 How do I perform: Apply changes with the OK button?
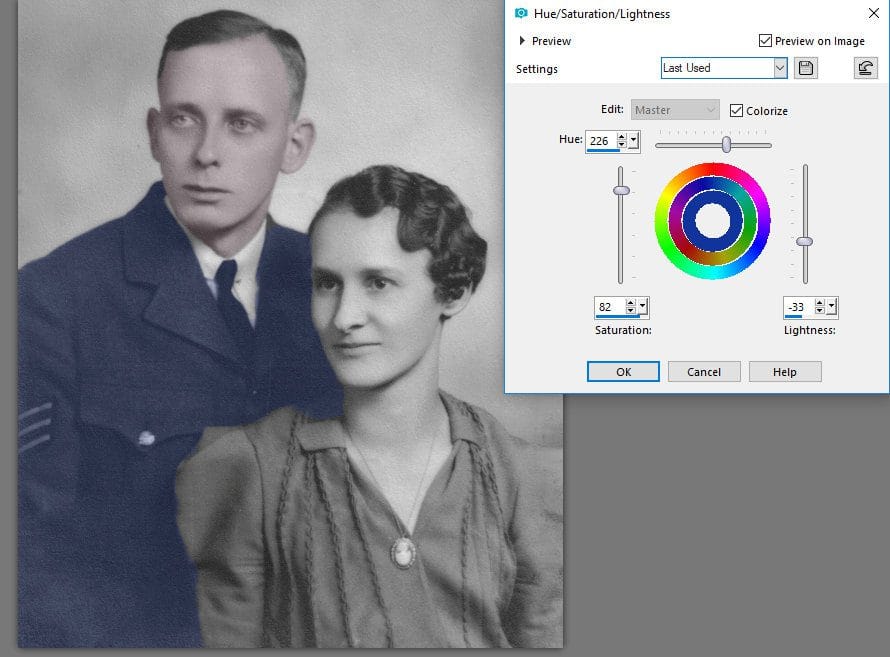coord(623,371)
